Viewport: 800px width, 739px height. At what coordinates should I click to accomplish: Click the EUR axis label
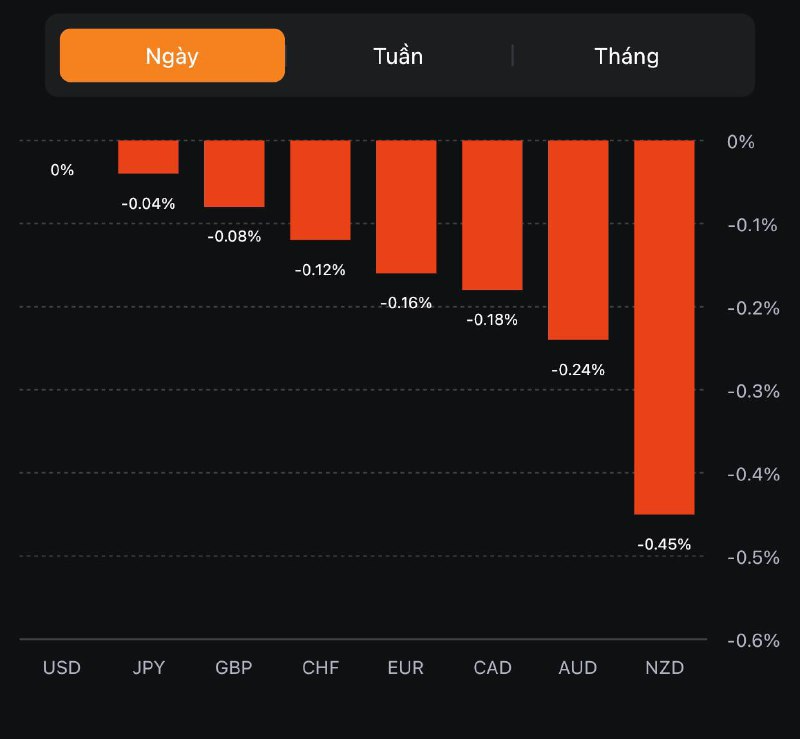click(406, 668)
